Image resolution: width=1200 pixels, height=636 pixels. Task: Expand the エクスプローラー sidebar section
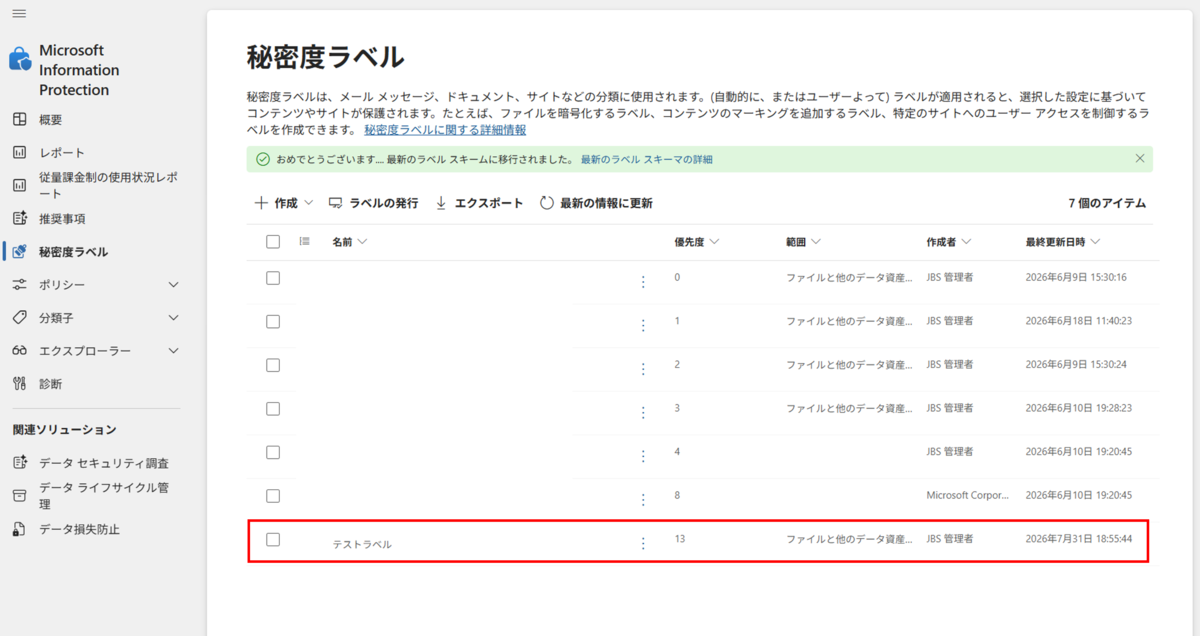[x=174, y=351]
